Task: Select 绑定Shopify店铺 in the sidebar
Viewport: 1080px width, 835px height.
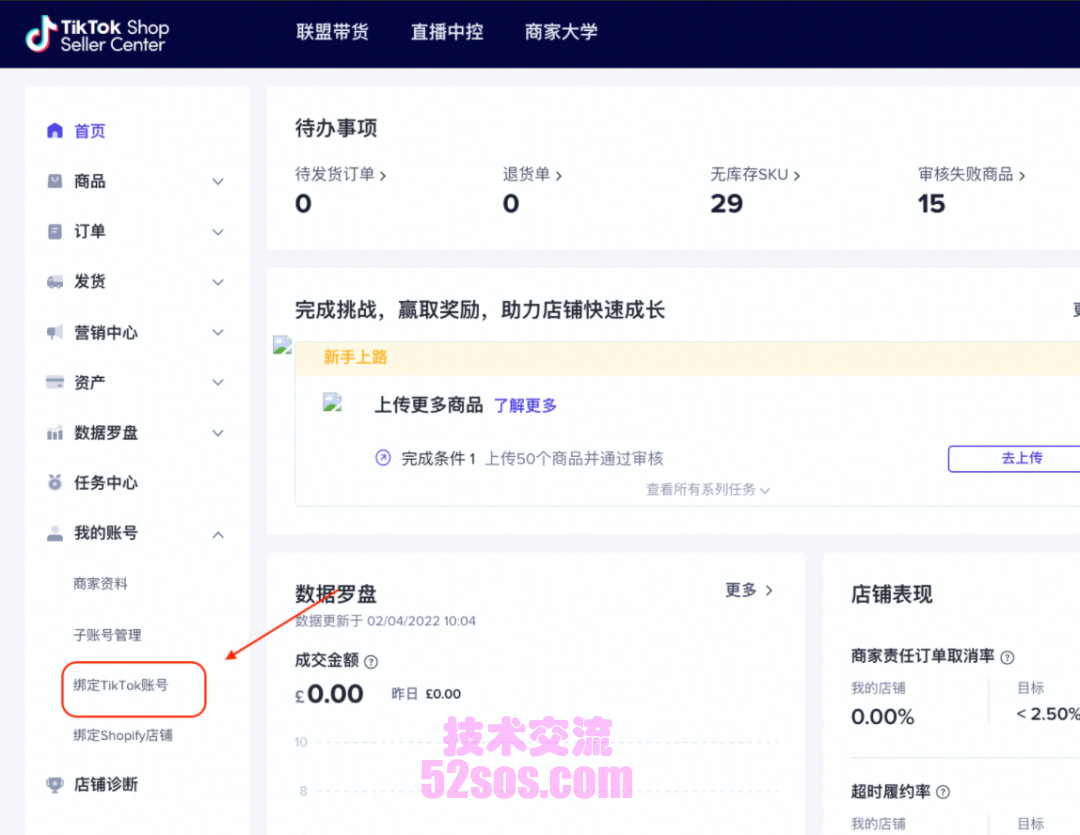Action: pos(123,736)
